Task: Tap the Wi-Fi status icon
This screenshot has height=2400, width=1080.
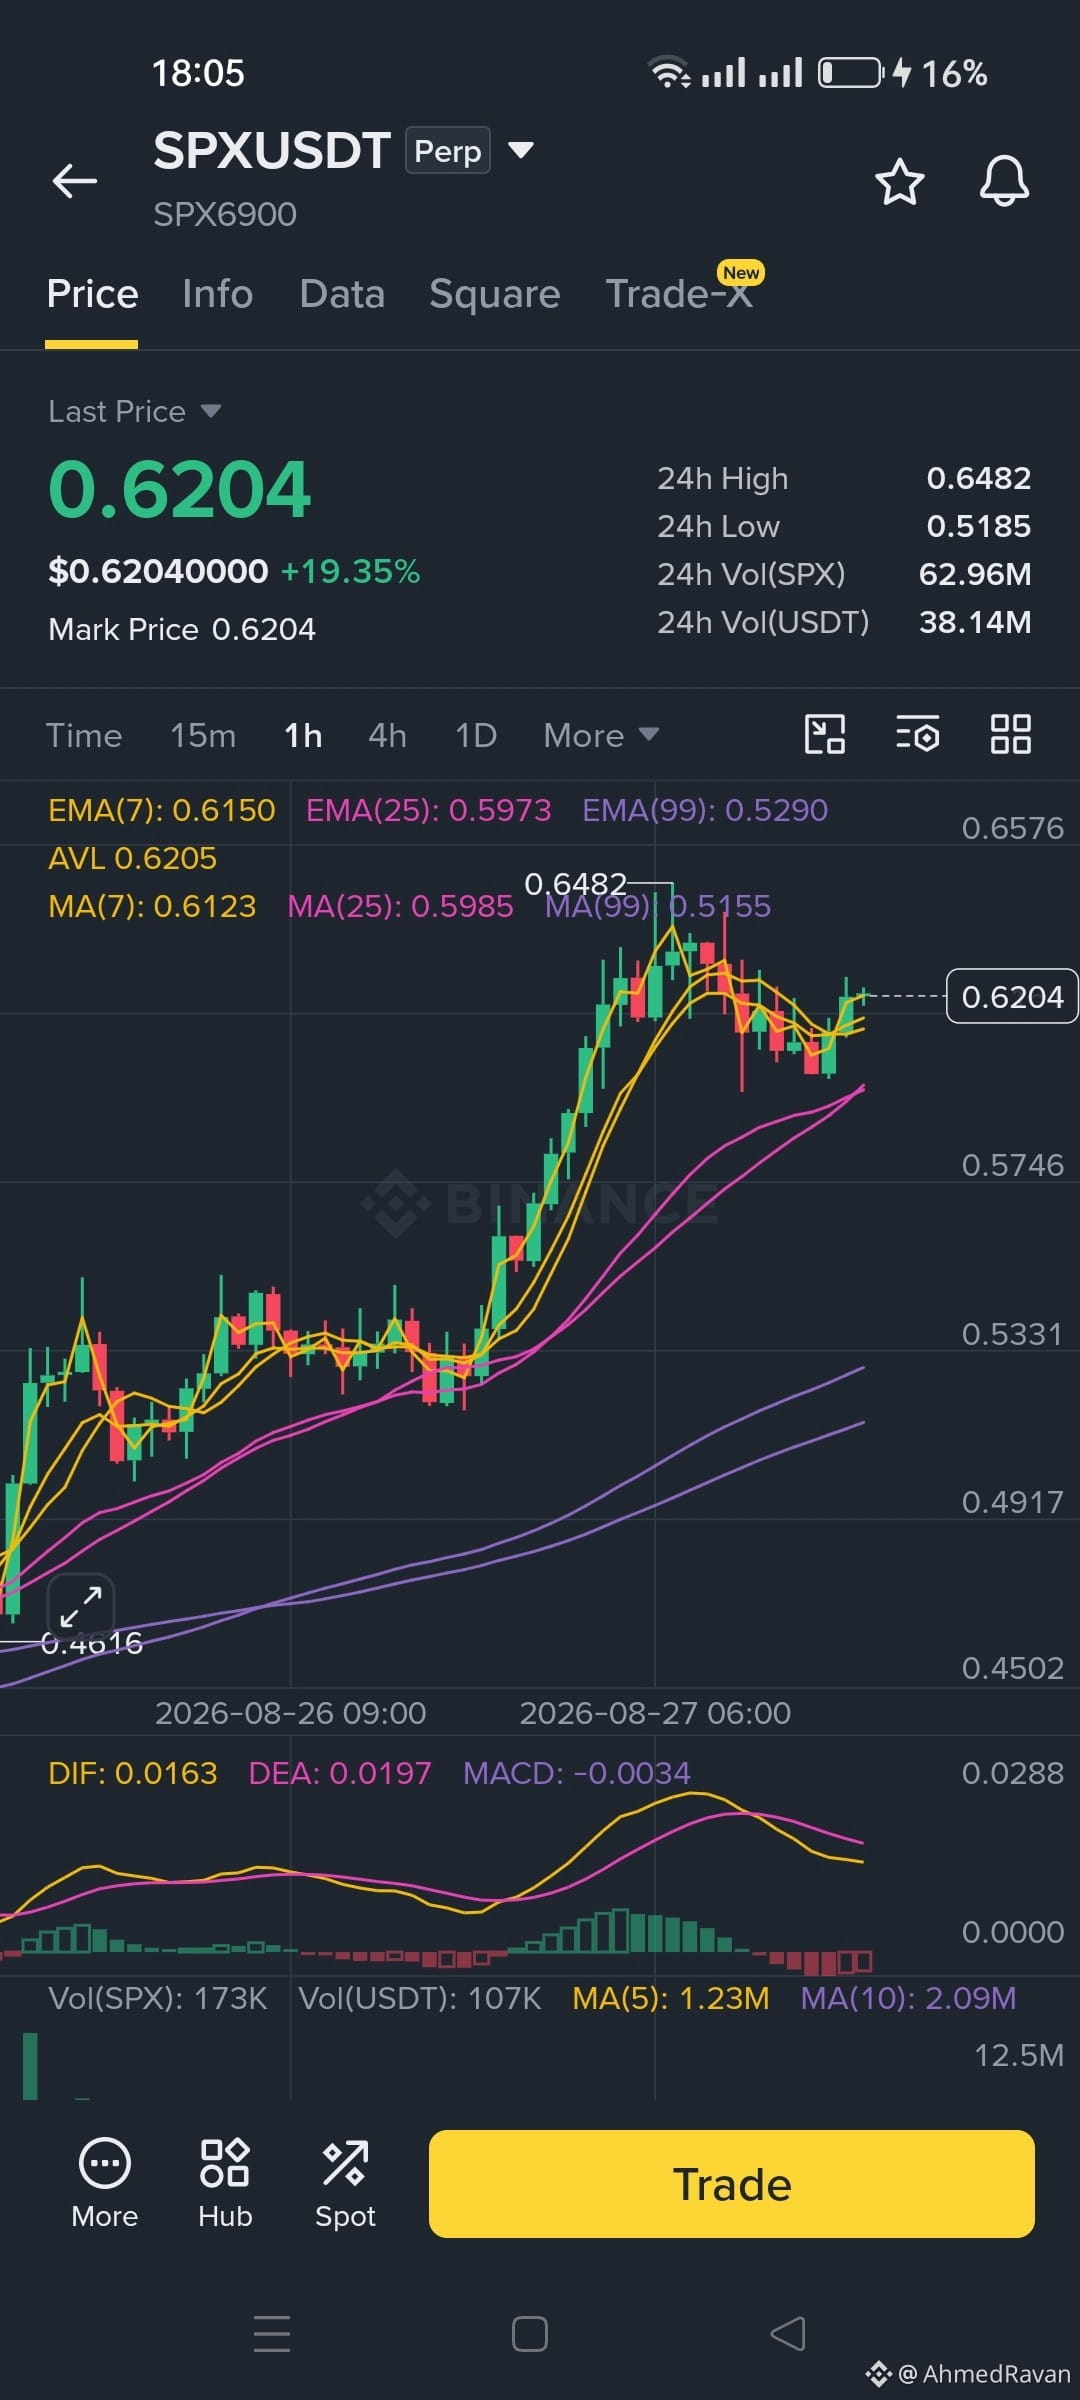Action: 669,73
